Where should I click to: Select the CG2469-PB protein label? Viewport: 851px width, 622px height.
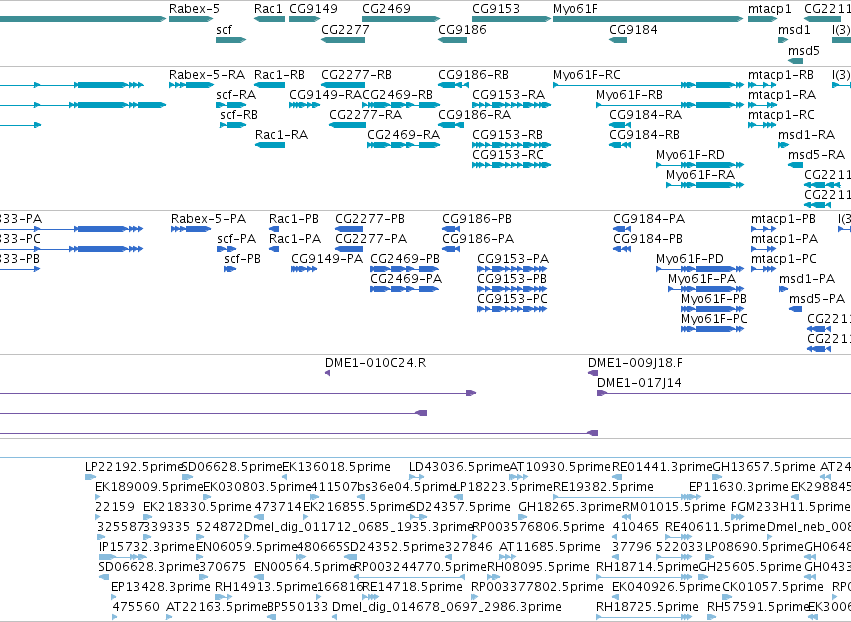coord(405,259)
